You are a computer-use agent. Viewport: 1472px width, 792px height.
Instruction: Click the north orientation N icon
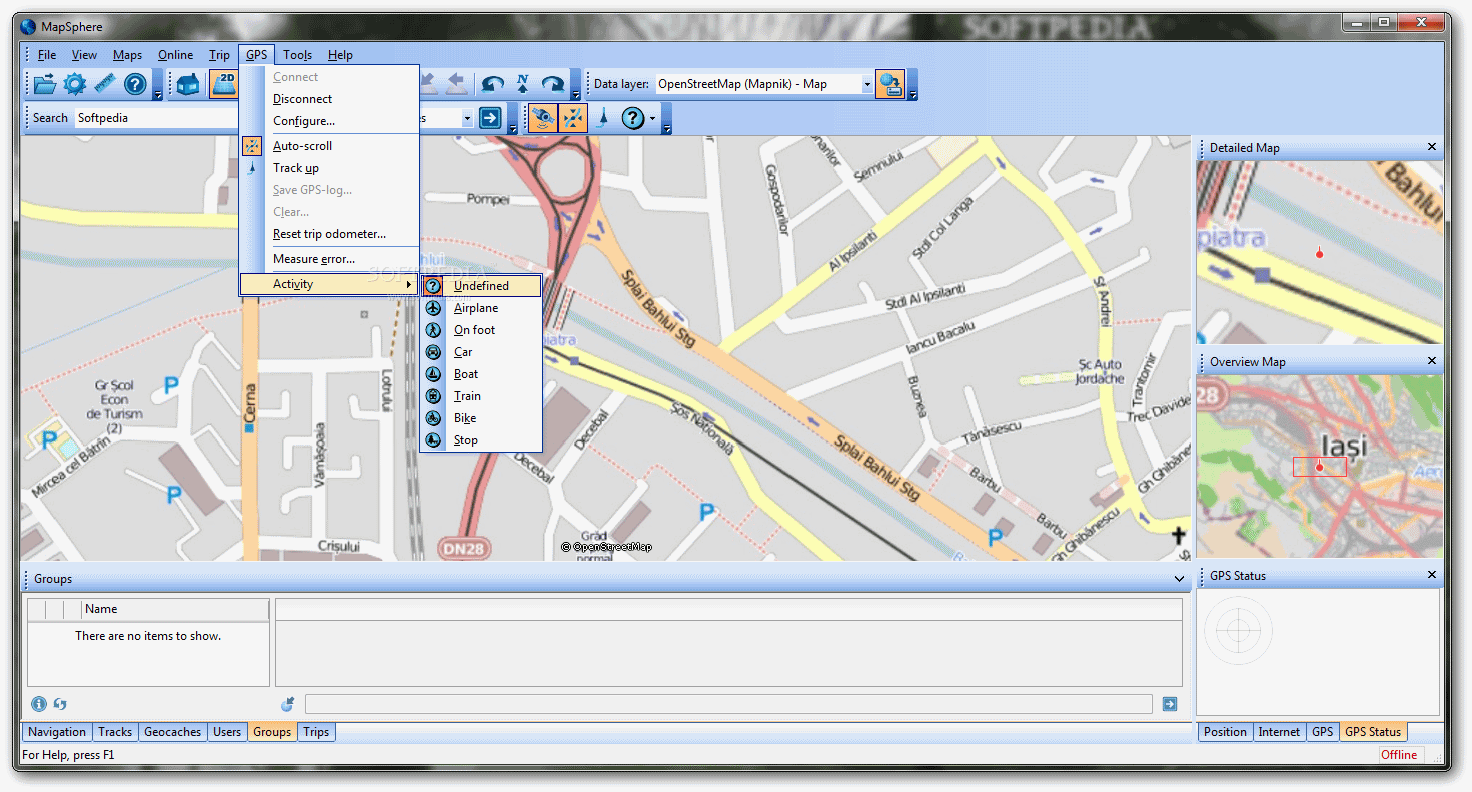pos(522,85)
